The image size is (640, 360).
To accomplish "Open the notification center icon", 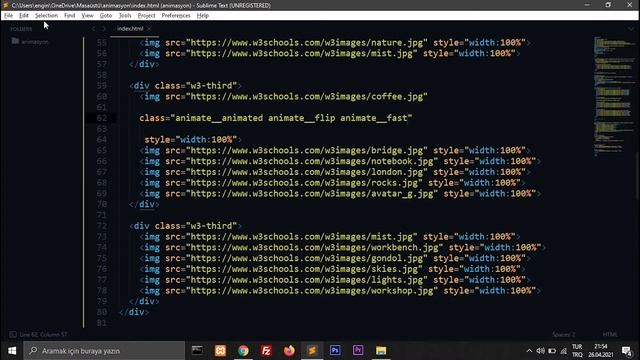I will (x=627, y=351).
